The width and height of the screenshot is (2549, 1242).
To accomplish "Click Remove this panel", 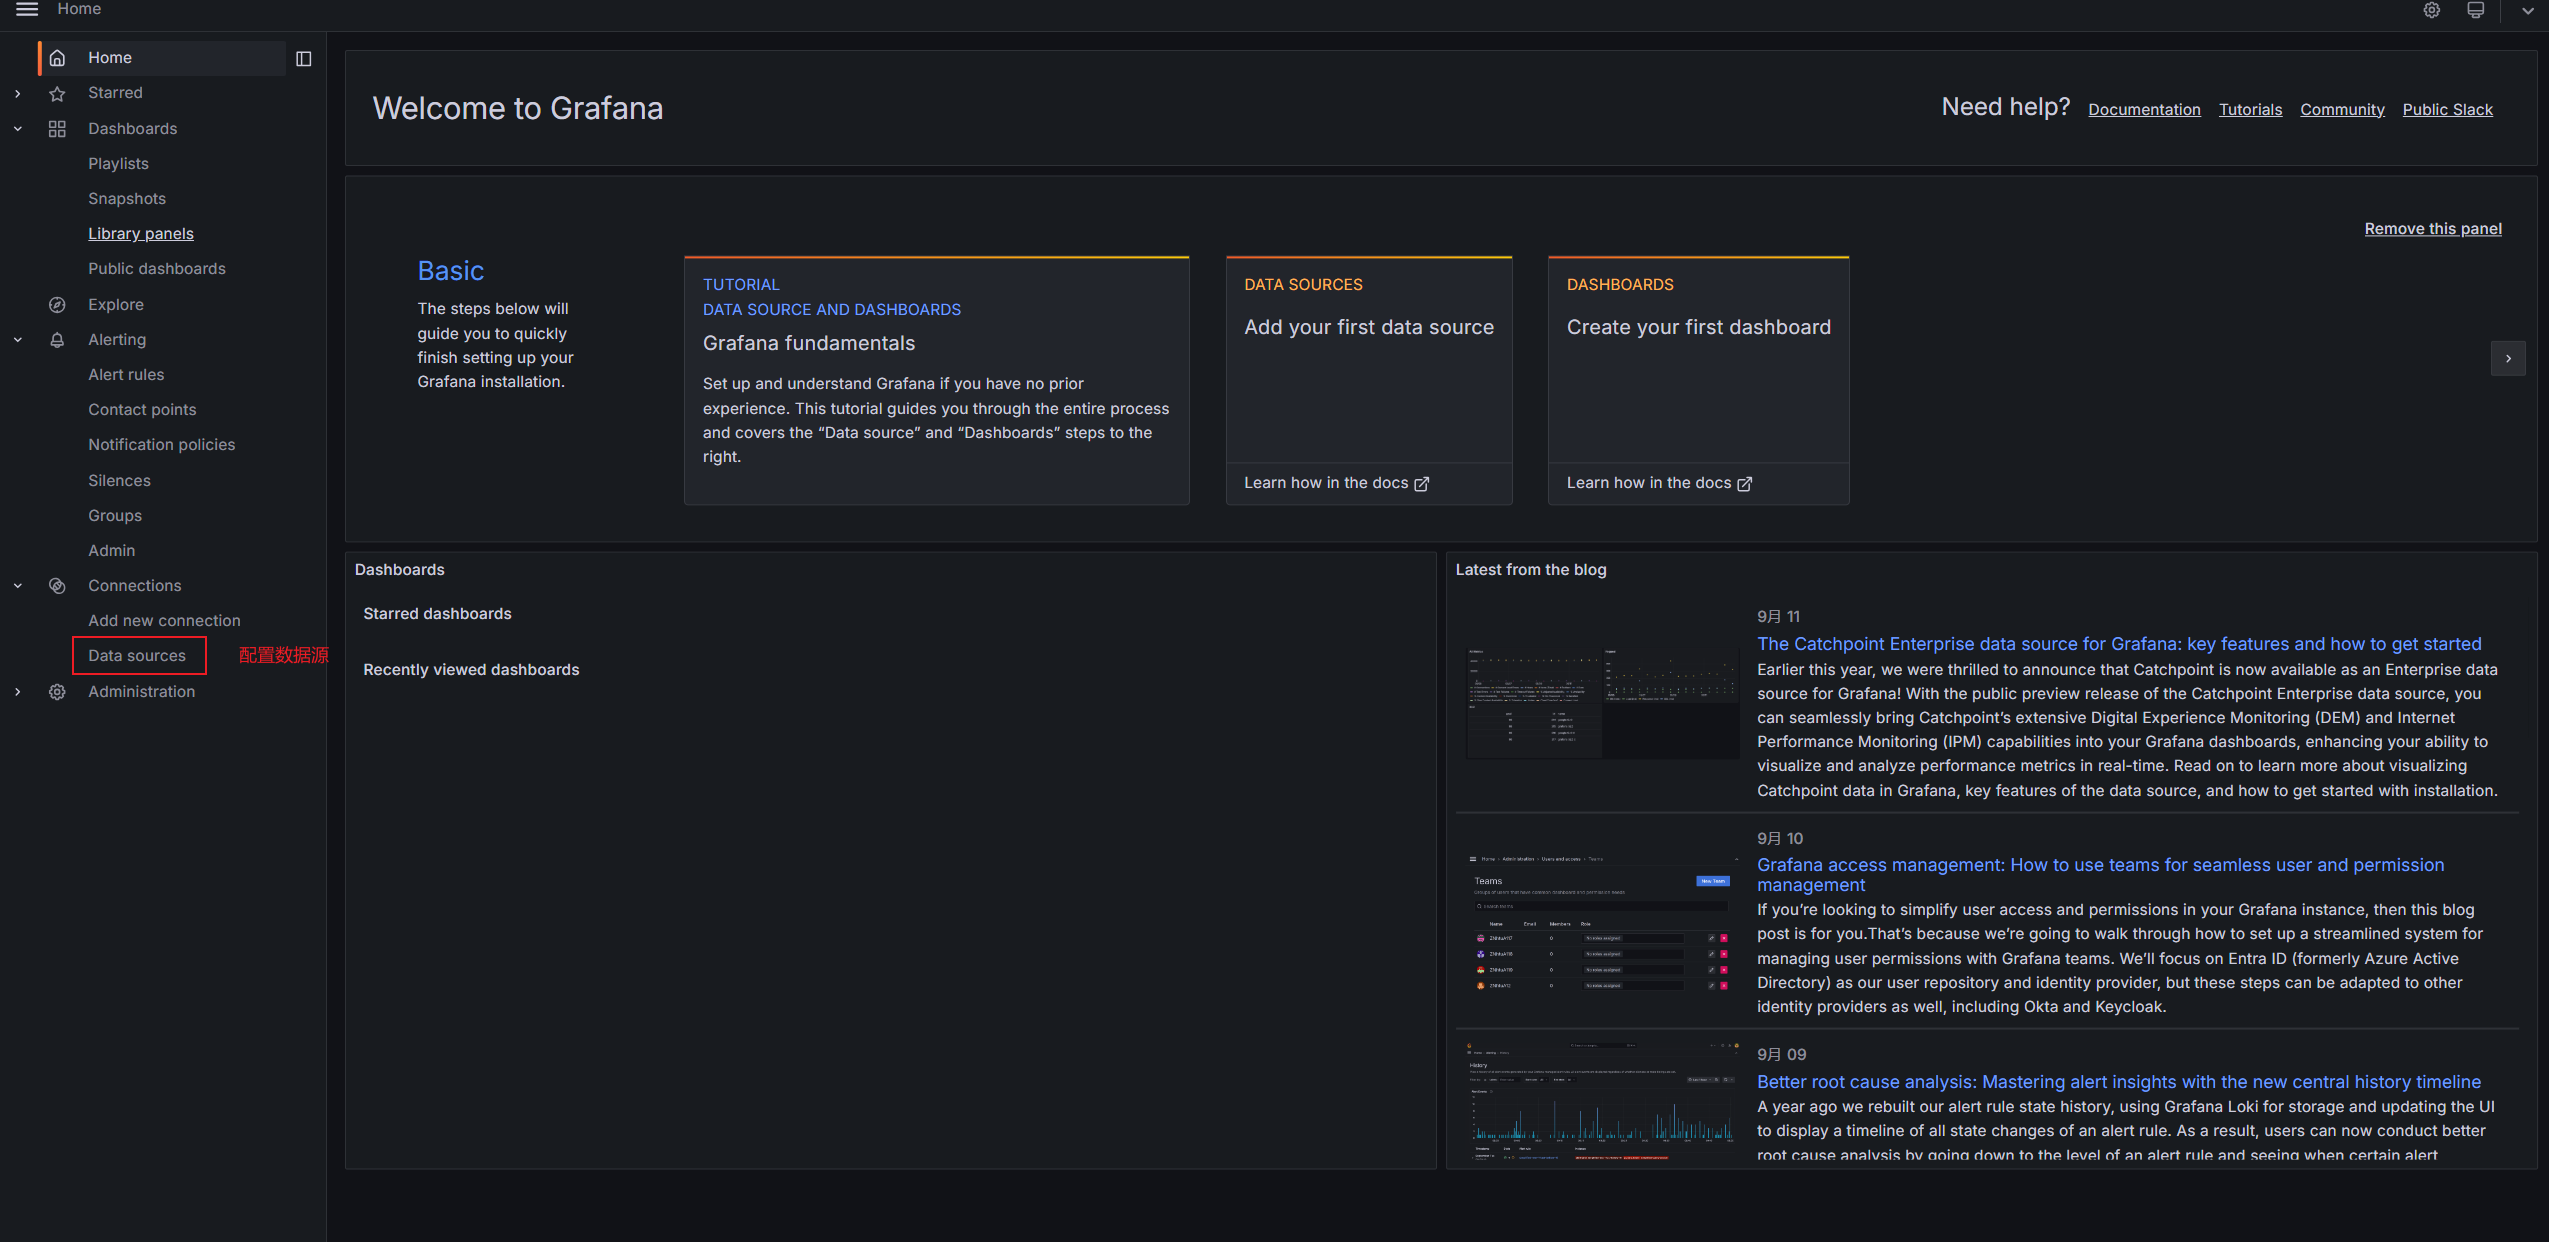I will coord(2433,229).
